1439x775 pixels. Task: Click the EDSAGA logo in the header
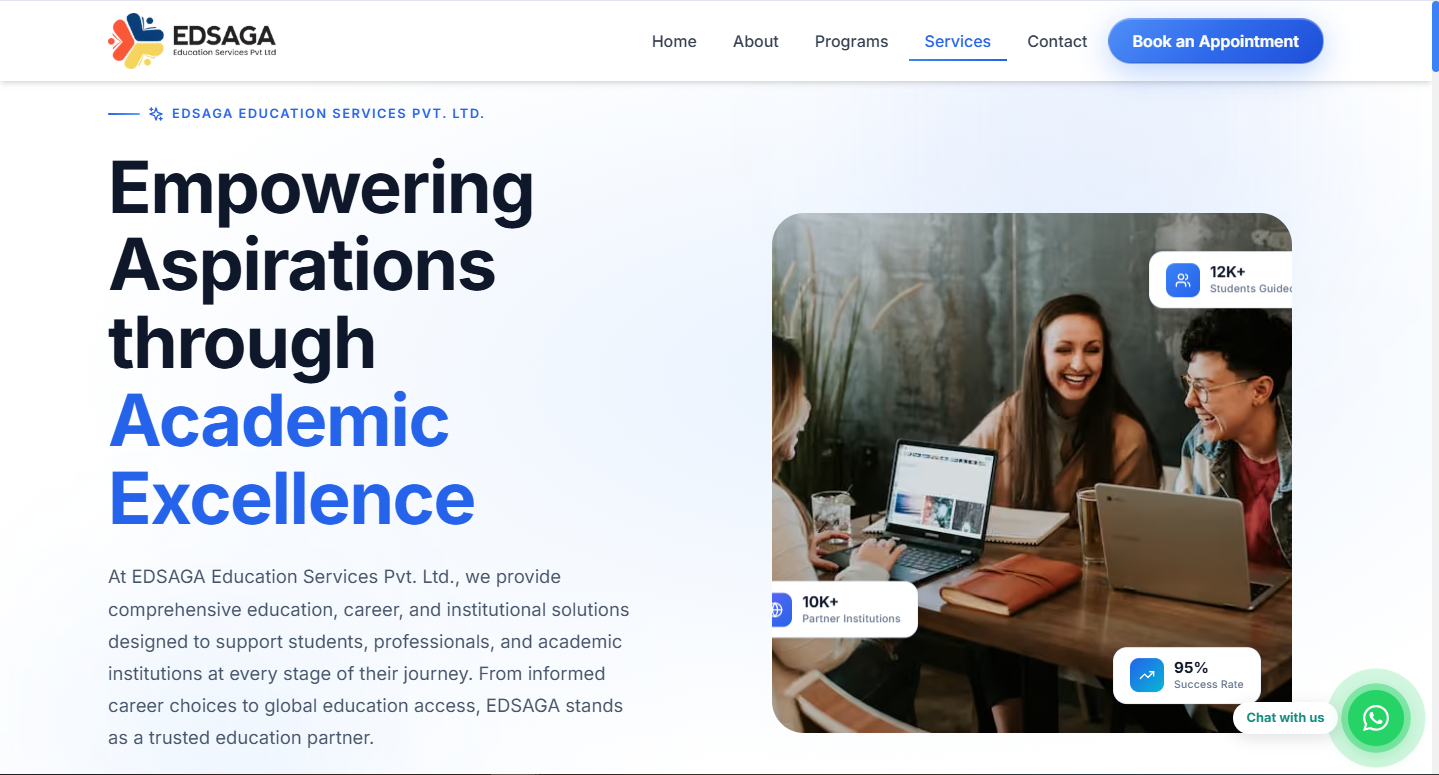point(192,41)
